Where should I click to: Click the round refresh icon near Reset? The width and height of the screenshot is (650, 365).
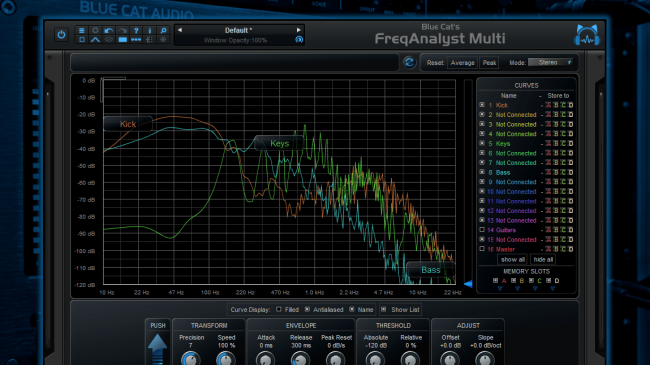409,63
